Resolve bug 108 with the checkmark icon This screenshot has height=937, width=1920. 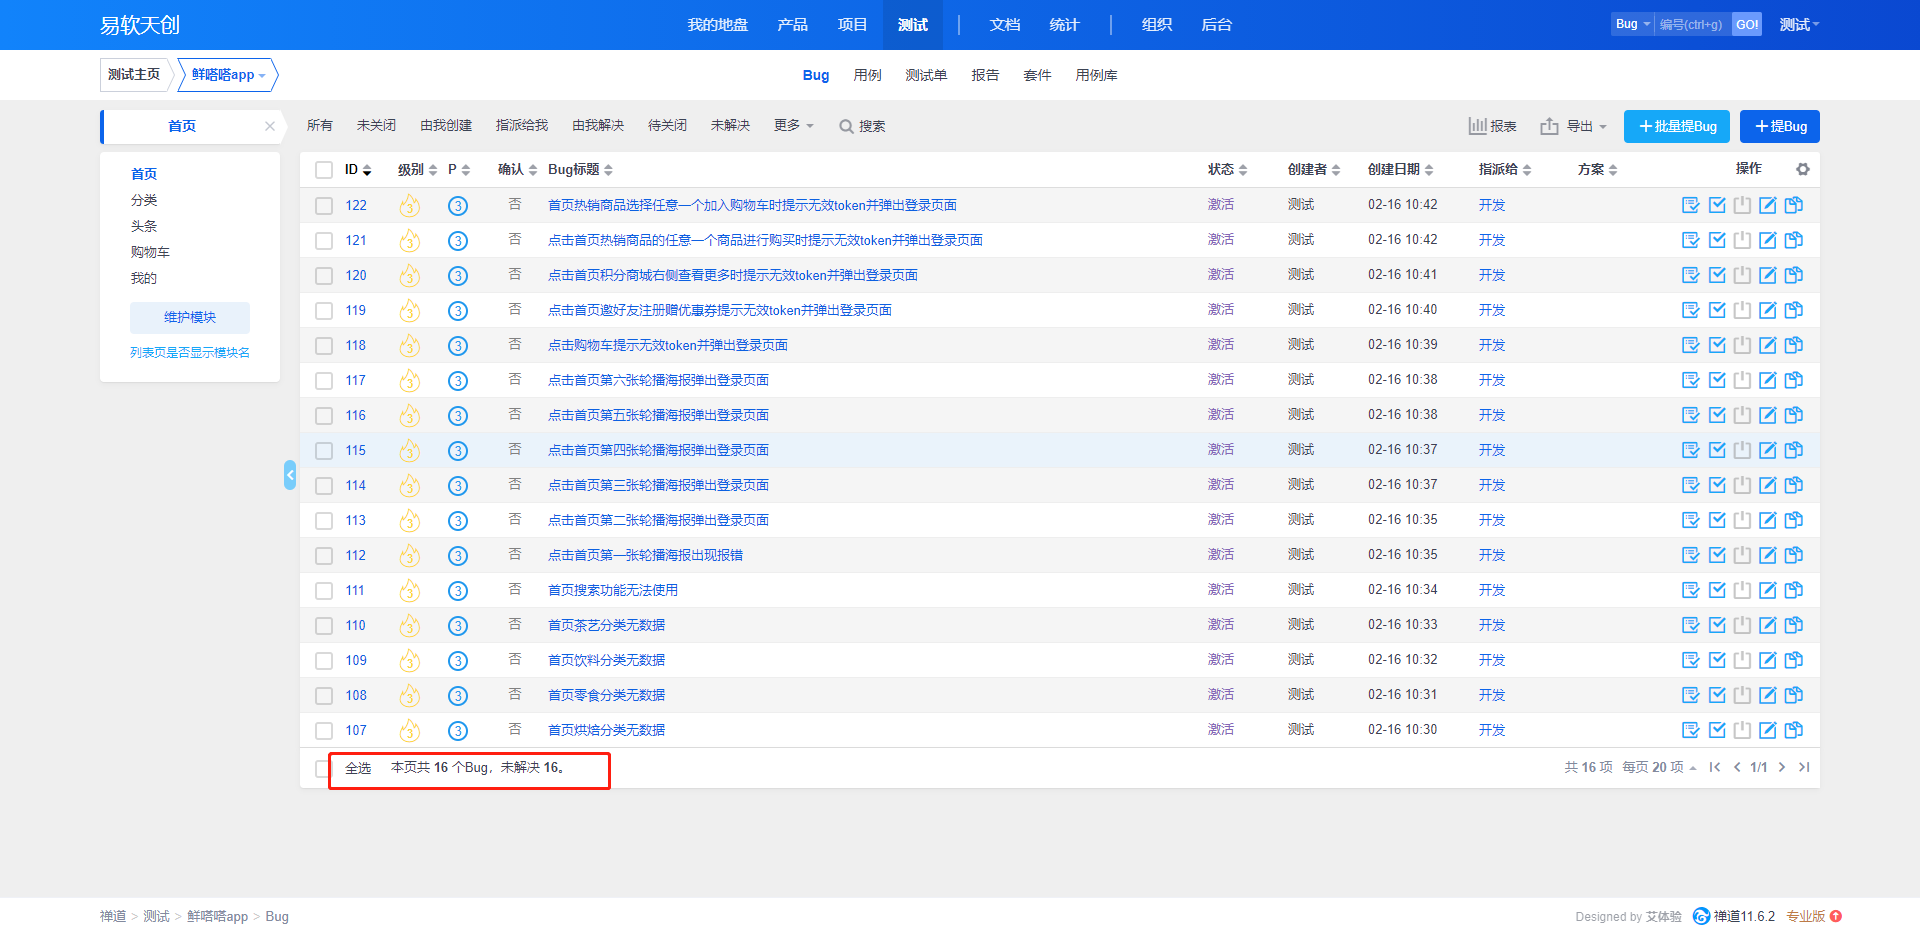pos(1717,695)
